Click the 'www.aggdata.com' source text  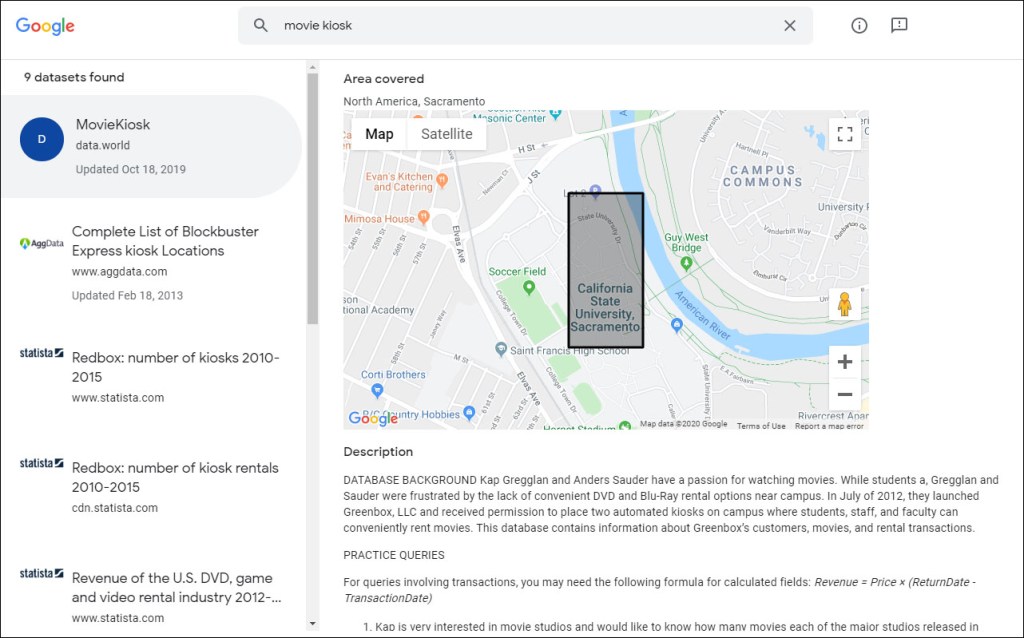click(x=120, y=272)
